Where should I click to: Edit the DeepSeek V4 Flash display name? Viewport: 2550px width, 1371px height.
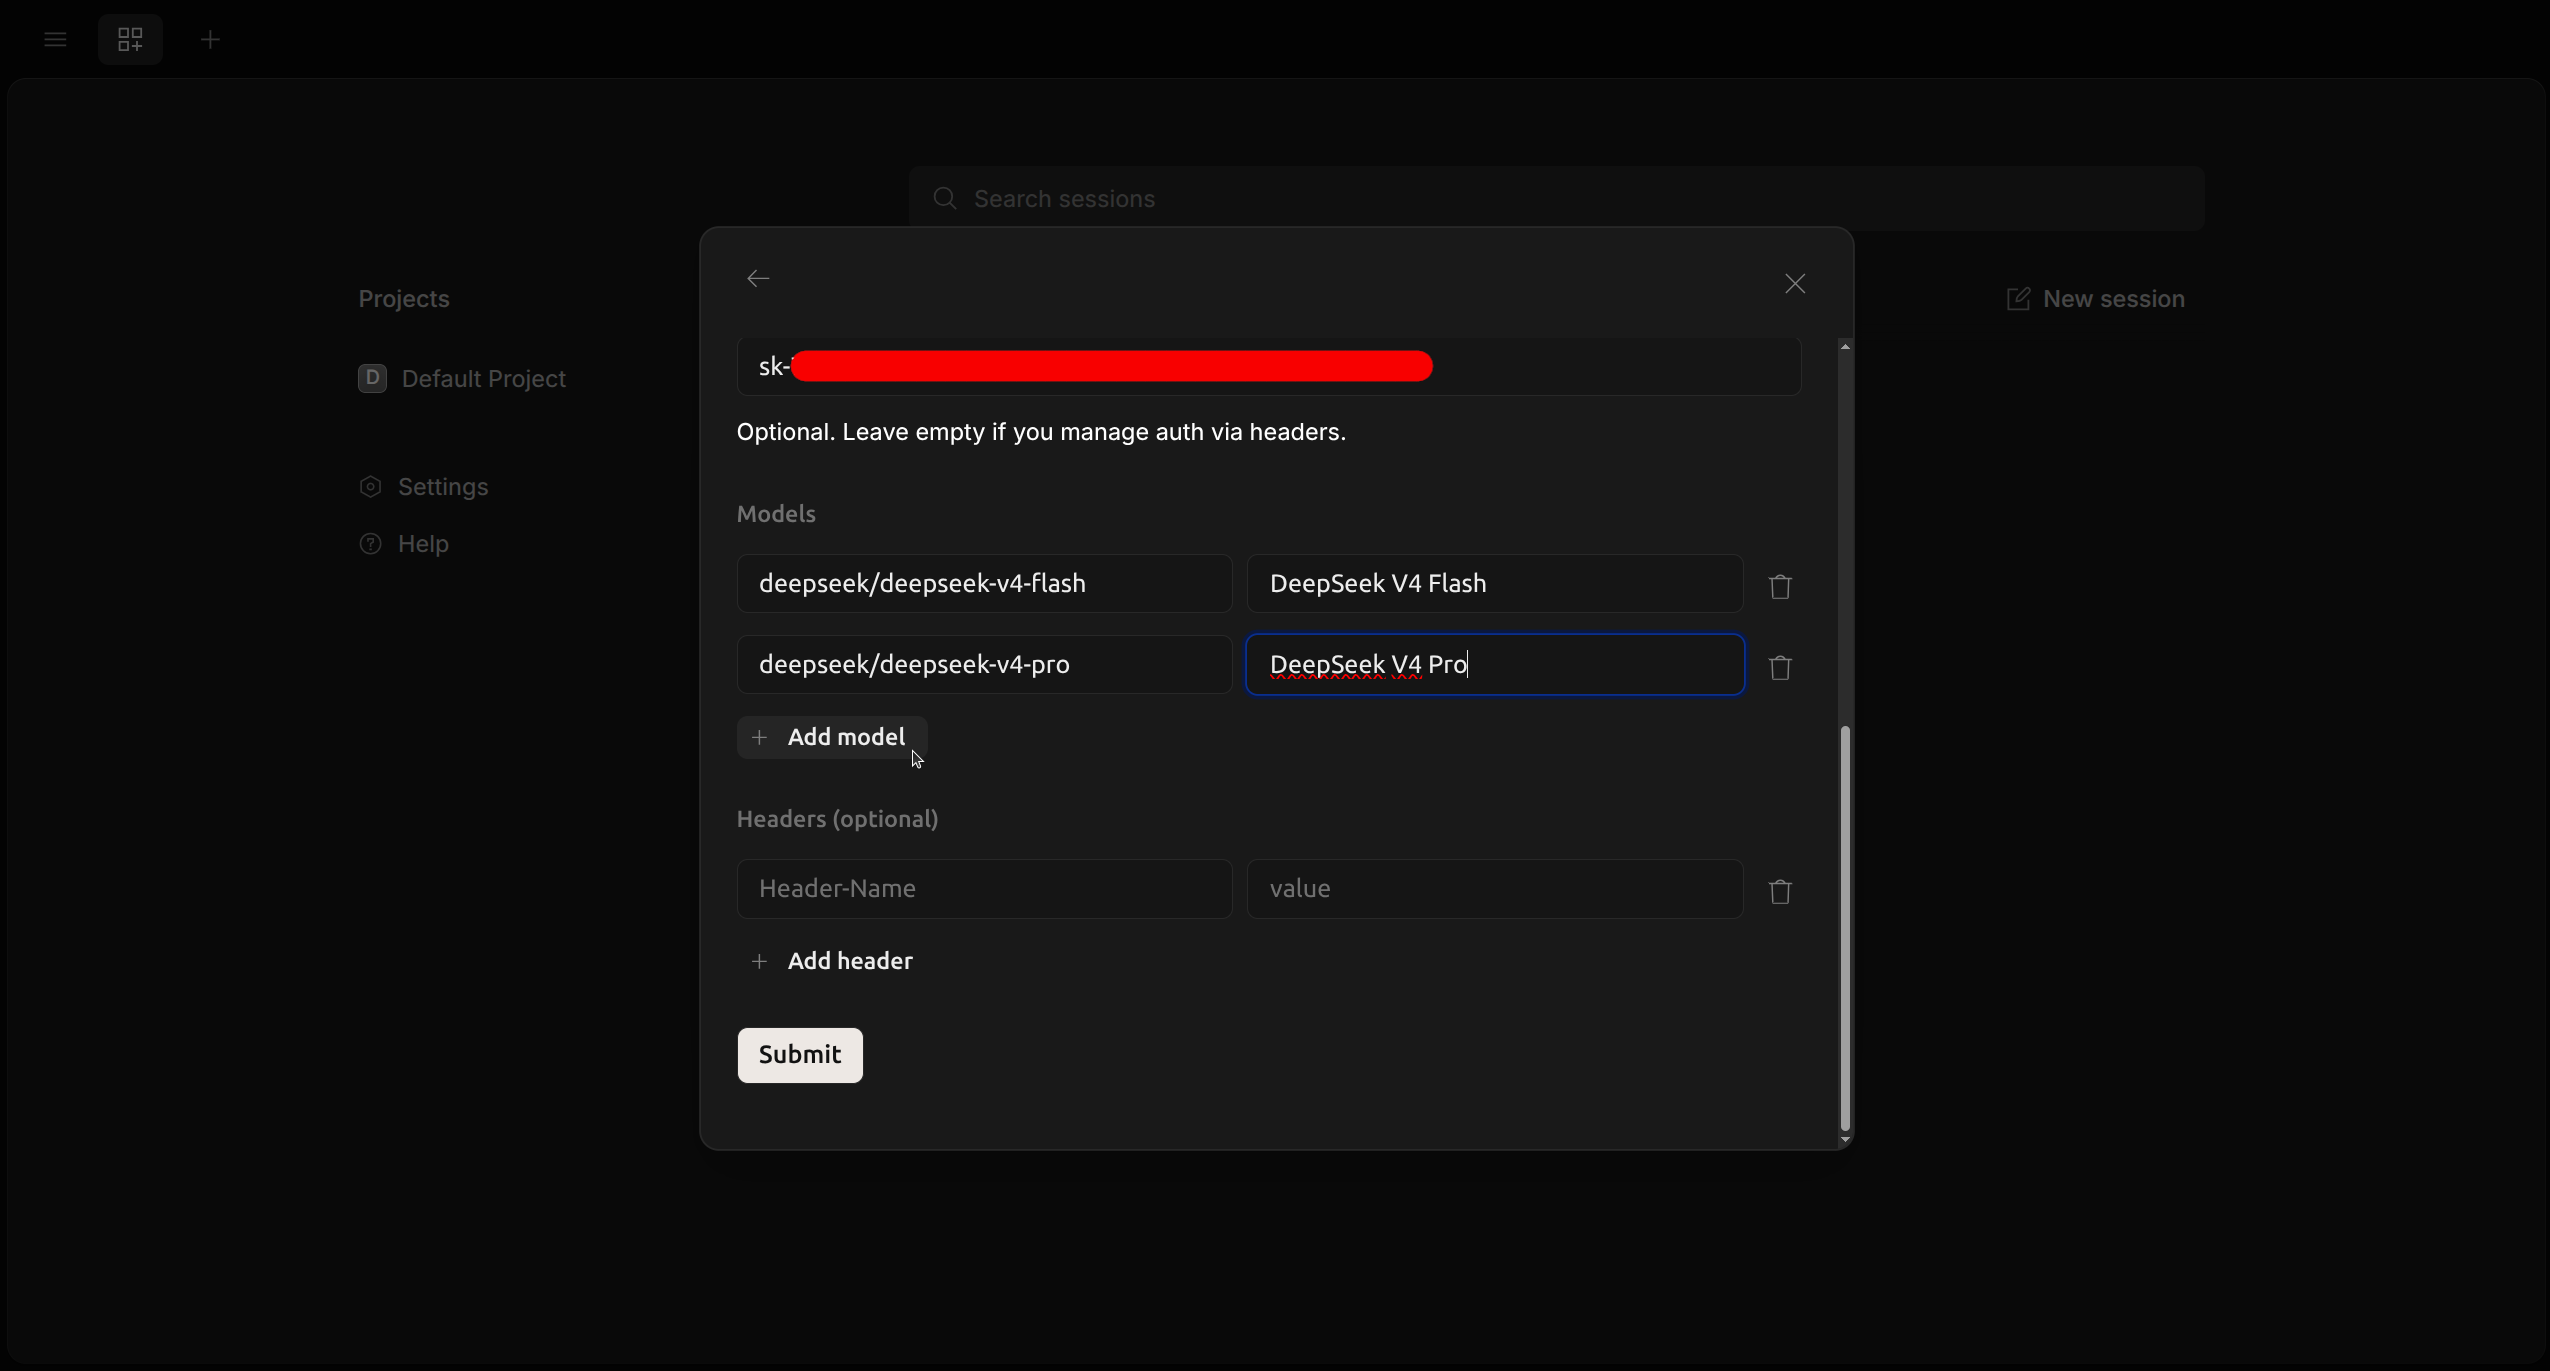tap(1495, 584)
